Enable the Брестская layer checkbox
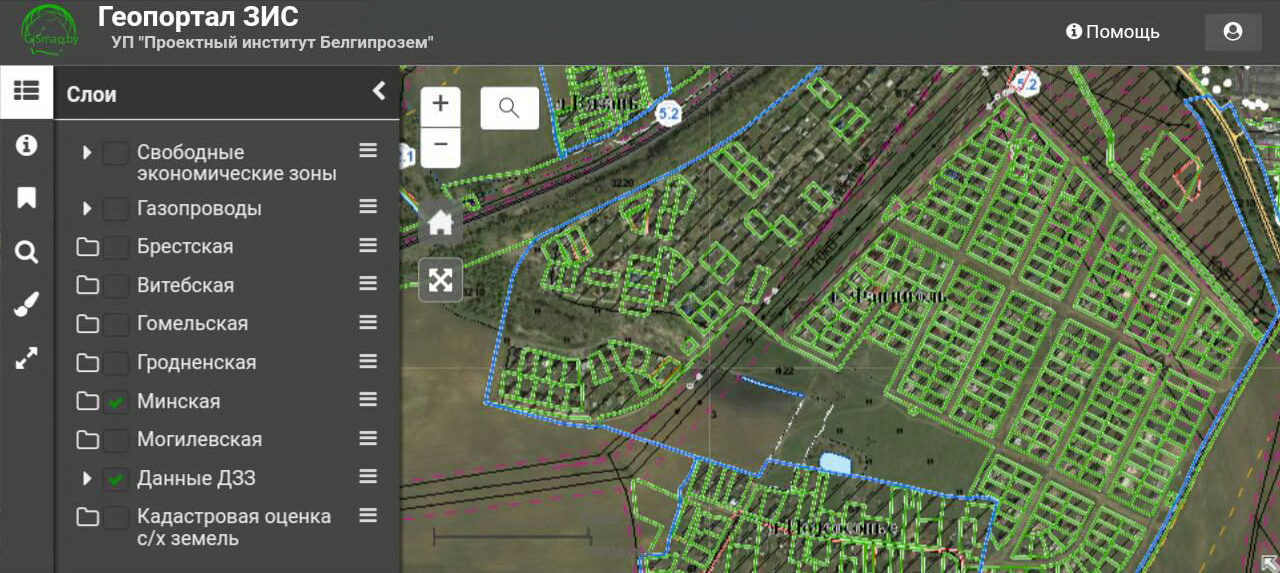This screenshot has width=1280, height=573. (116, 247)
